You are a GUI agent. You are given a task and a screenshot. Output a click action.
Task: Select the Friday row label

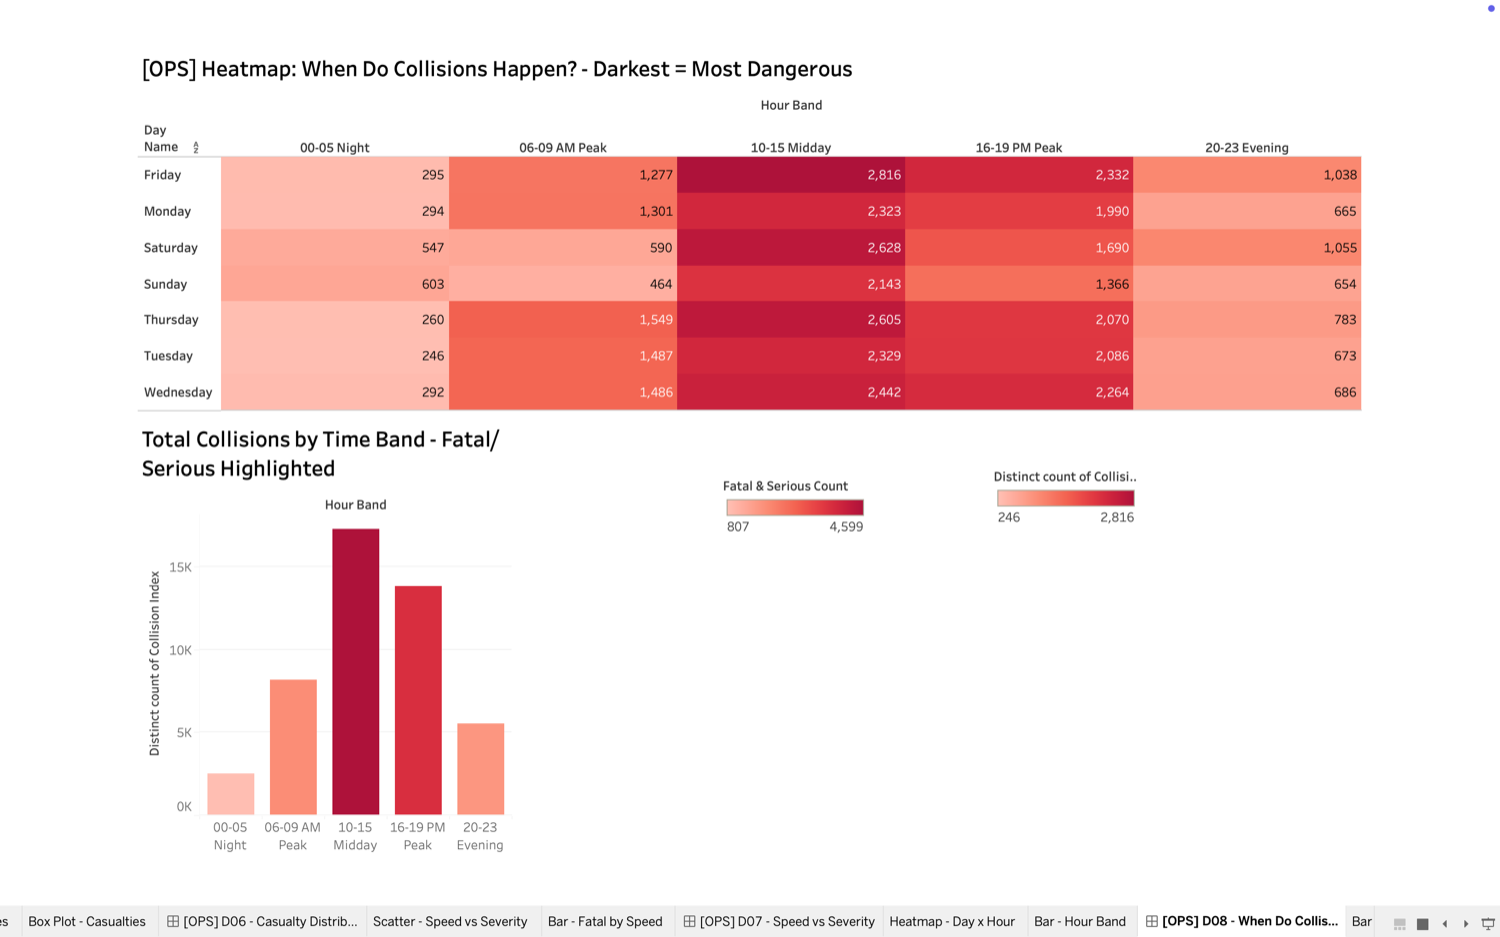tap(162, 175)
